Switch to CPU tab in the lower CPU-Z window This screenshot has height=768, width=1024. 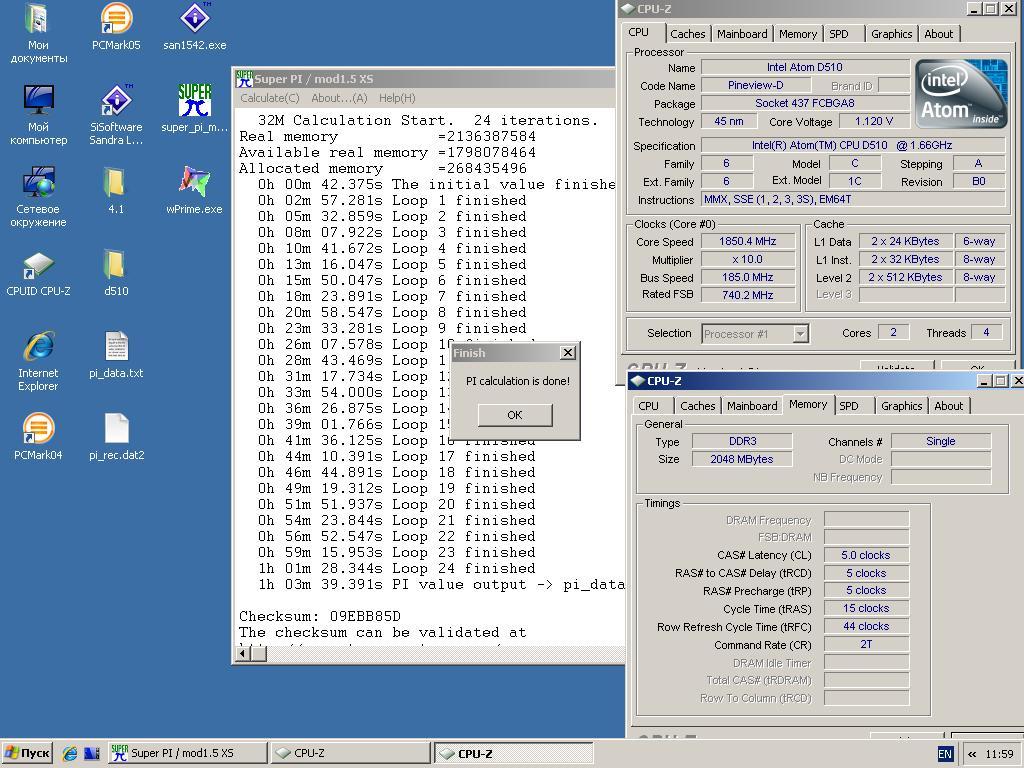point(648,406)
